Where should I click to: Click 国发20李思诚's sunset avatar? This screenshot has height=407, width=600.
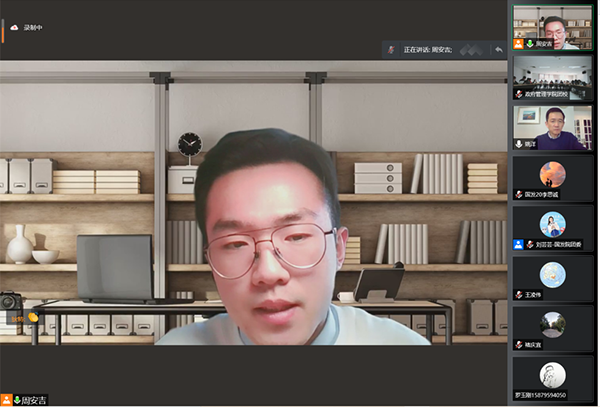coord(552,176)
